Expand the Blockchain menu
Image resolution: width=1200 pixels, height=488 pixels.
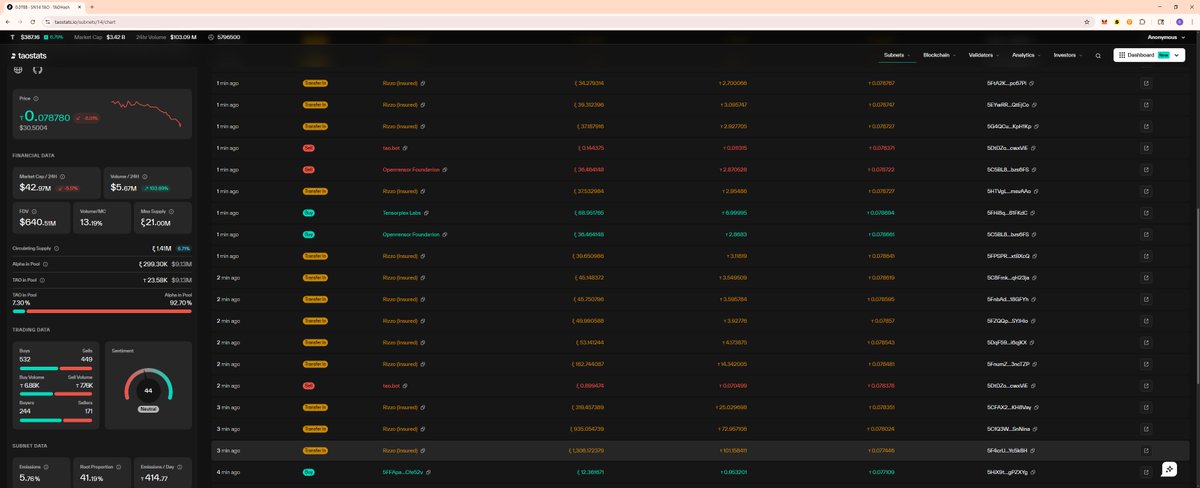pyautogui.click(x=940, y=55)
